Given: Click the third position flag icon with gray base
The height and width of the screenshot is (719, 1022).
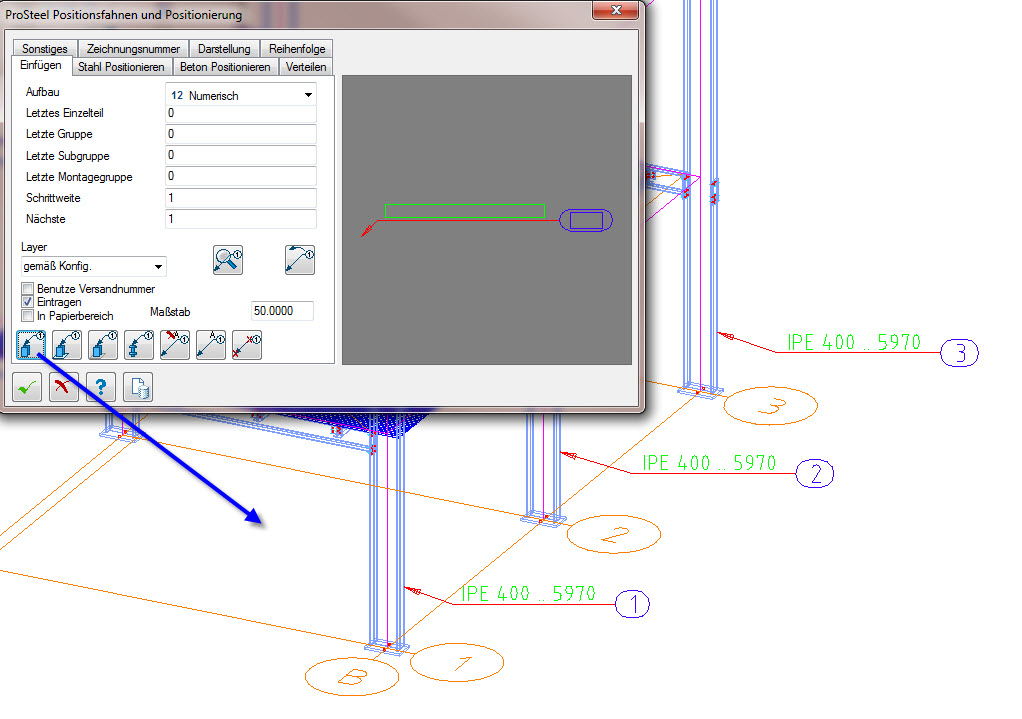Looking at the screenshot, I should [103, 345].
